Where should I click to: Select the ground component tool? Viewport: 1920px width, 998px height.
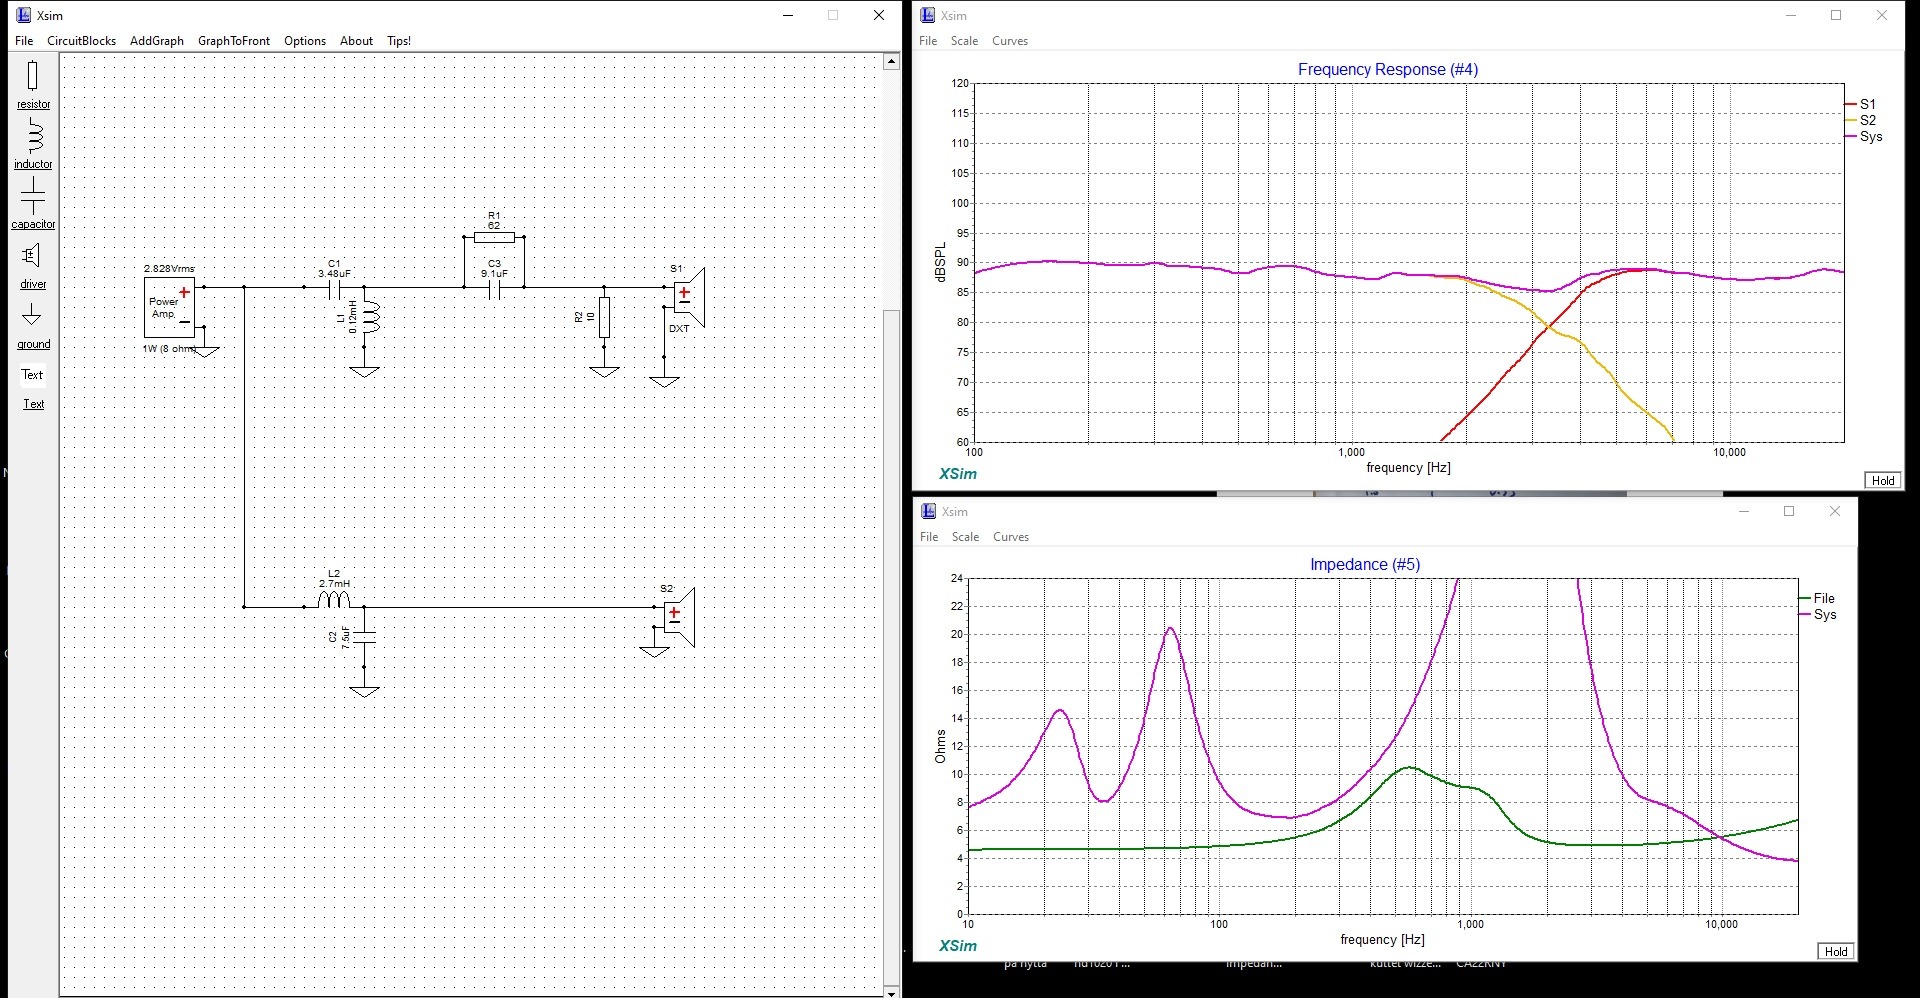[33, 326]
